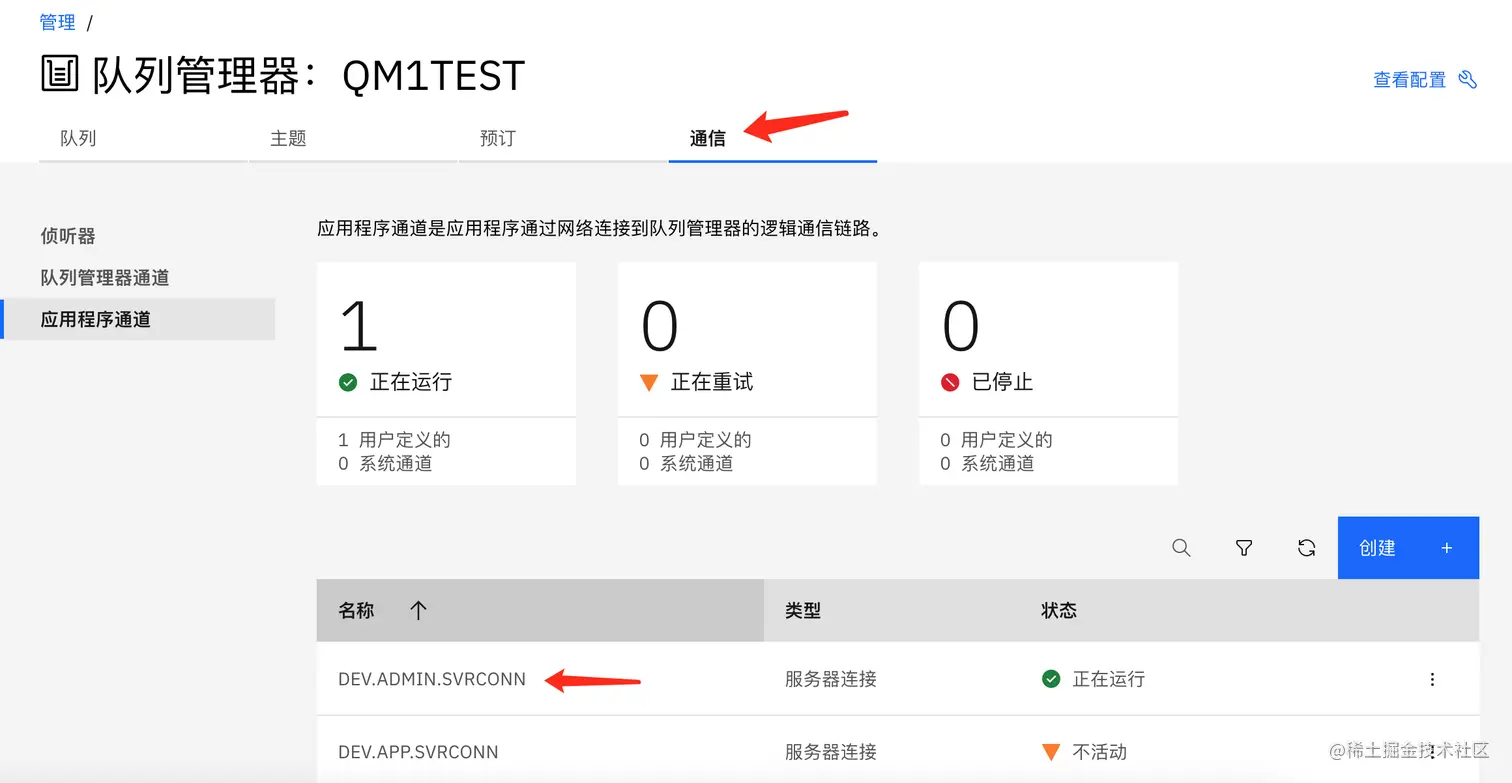The width and height of the screenshot is (1512, 783).
Task: Click the wrench icon beside 查看配置
Action: click(x=1468, y=80)
